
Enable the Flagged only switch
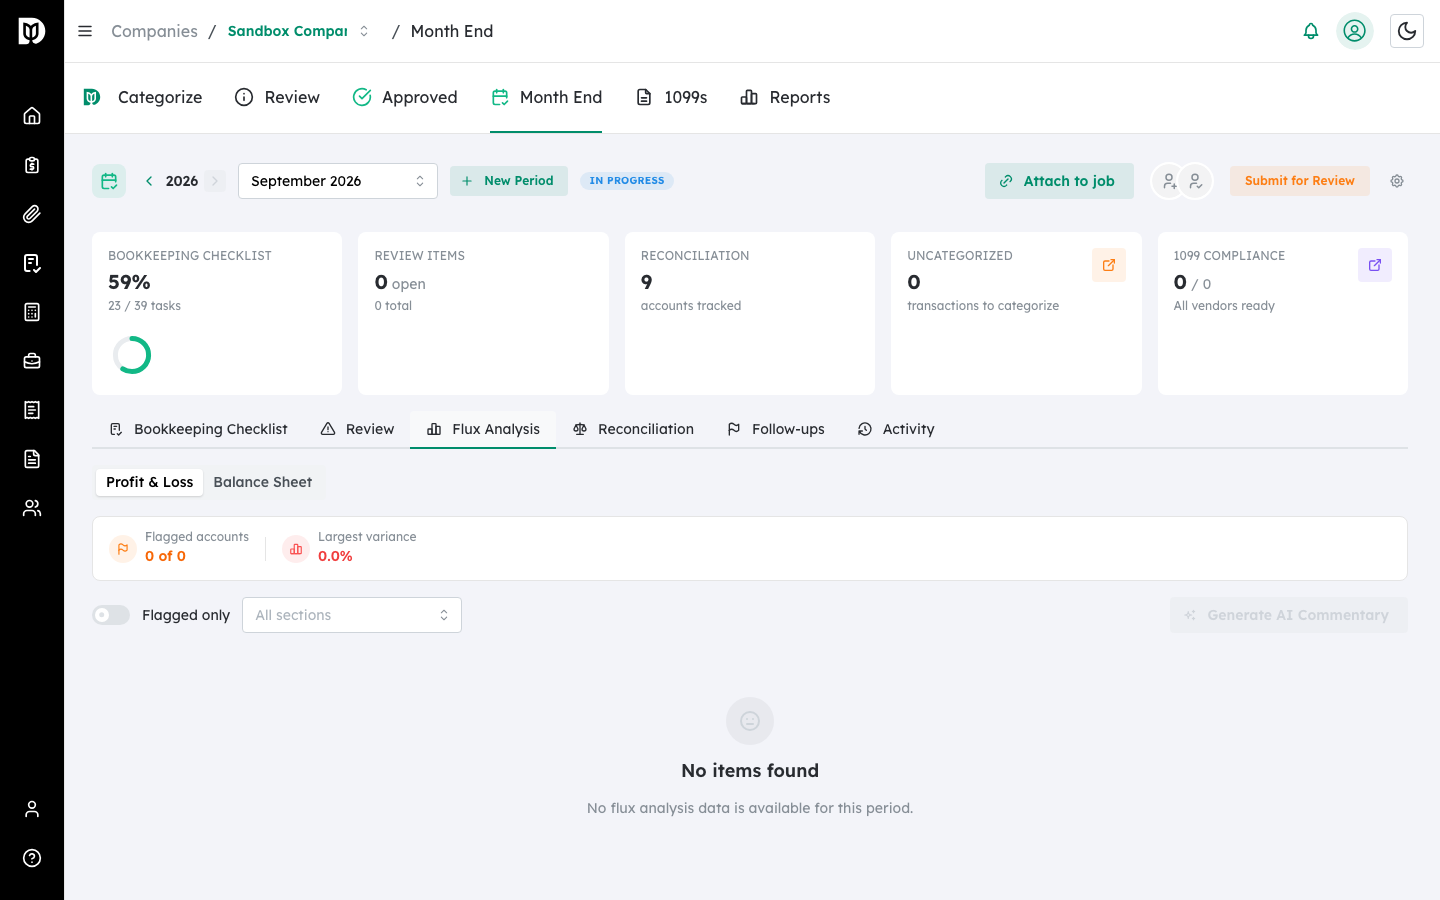click(x=111, y=615)
